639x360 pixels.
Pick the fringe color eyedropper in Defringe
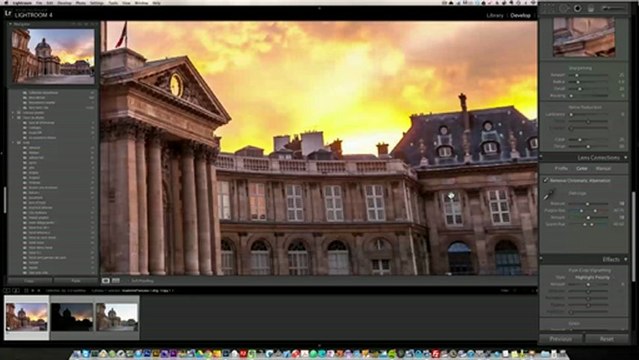coord(549,195)
